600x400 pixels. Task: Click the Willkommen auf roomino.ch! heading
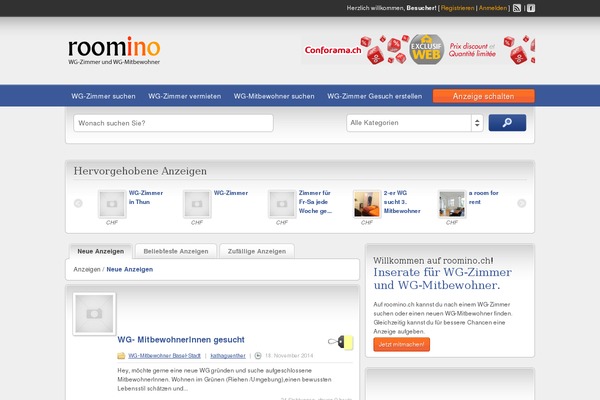coord(433,261)
